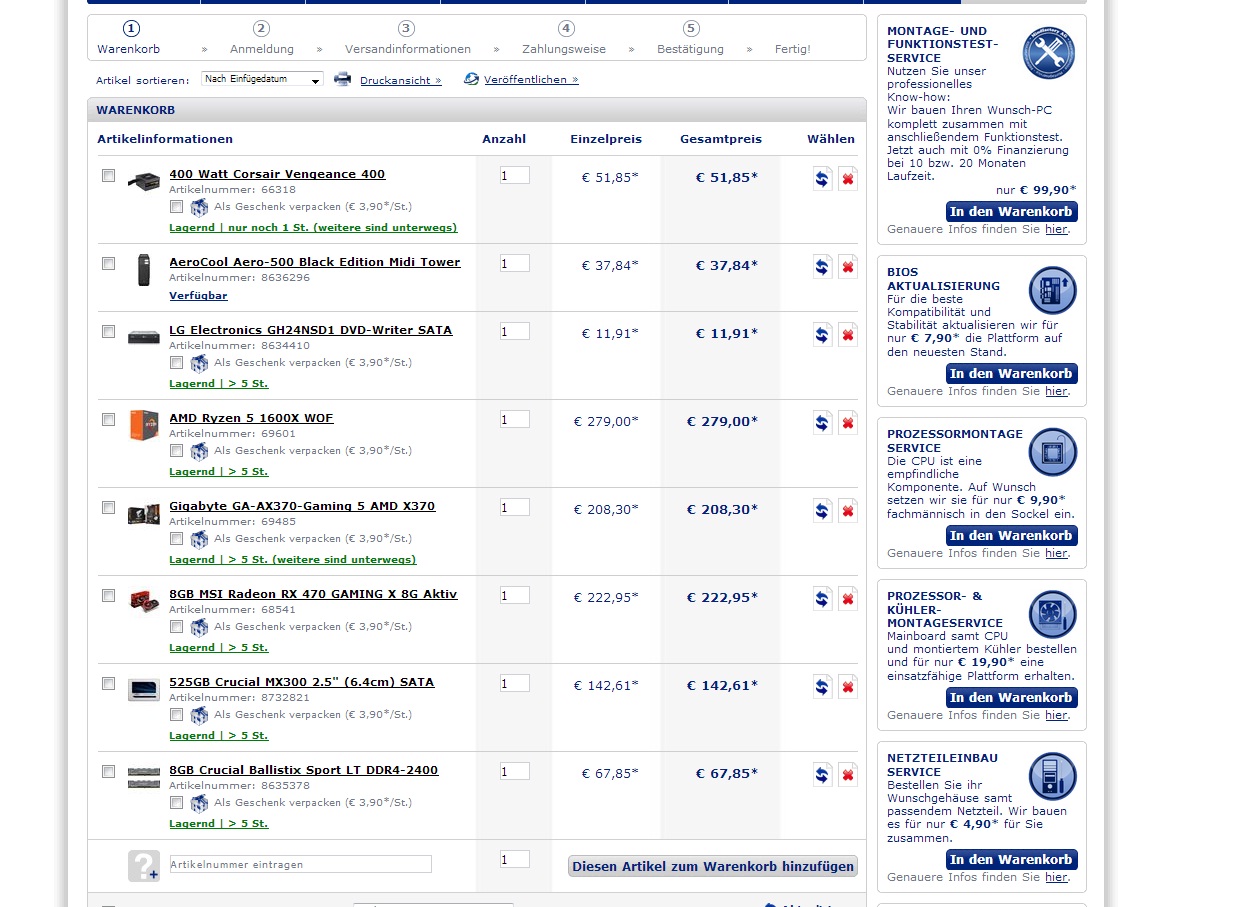Remove 8GB Crucial Ballistix Sport from cart
This screenshot has width=1234, height=907.
[x=848, y=775]
